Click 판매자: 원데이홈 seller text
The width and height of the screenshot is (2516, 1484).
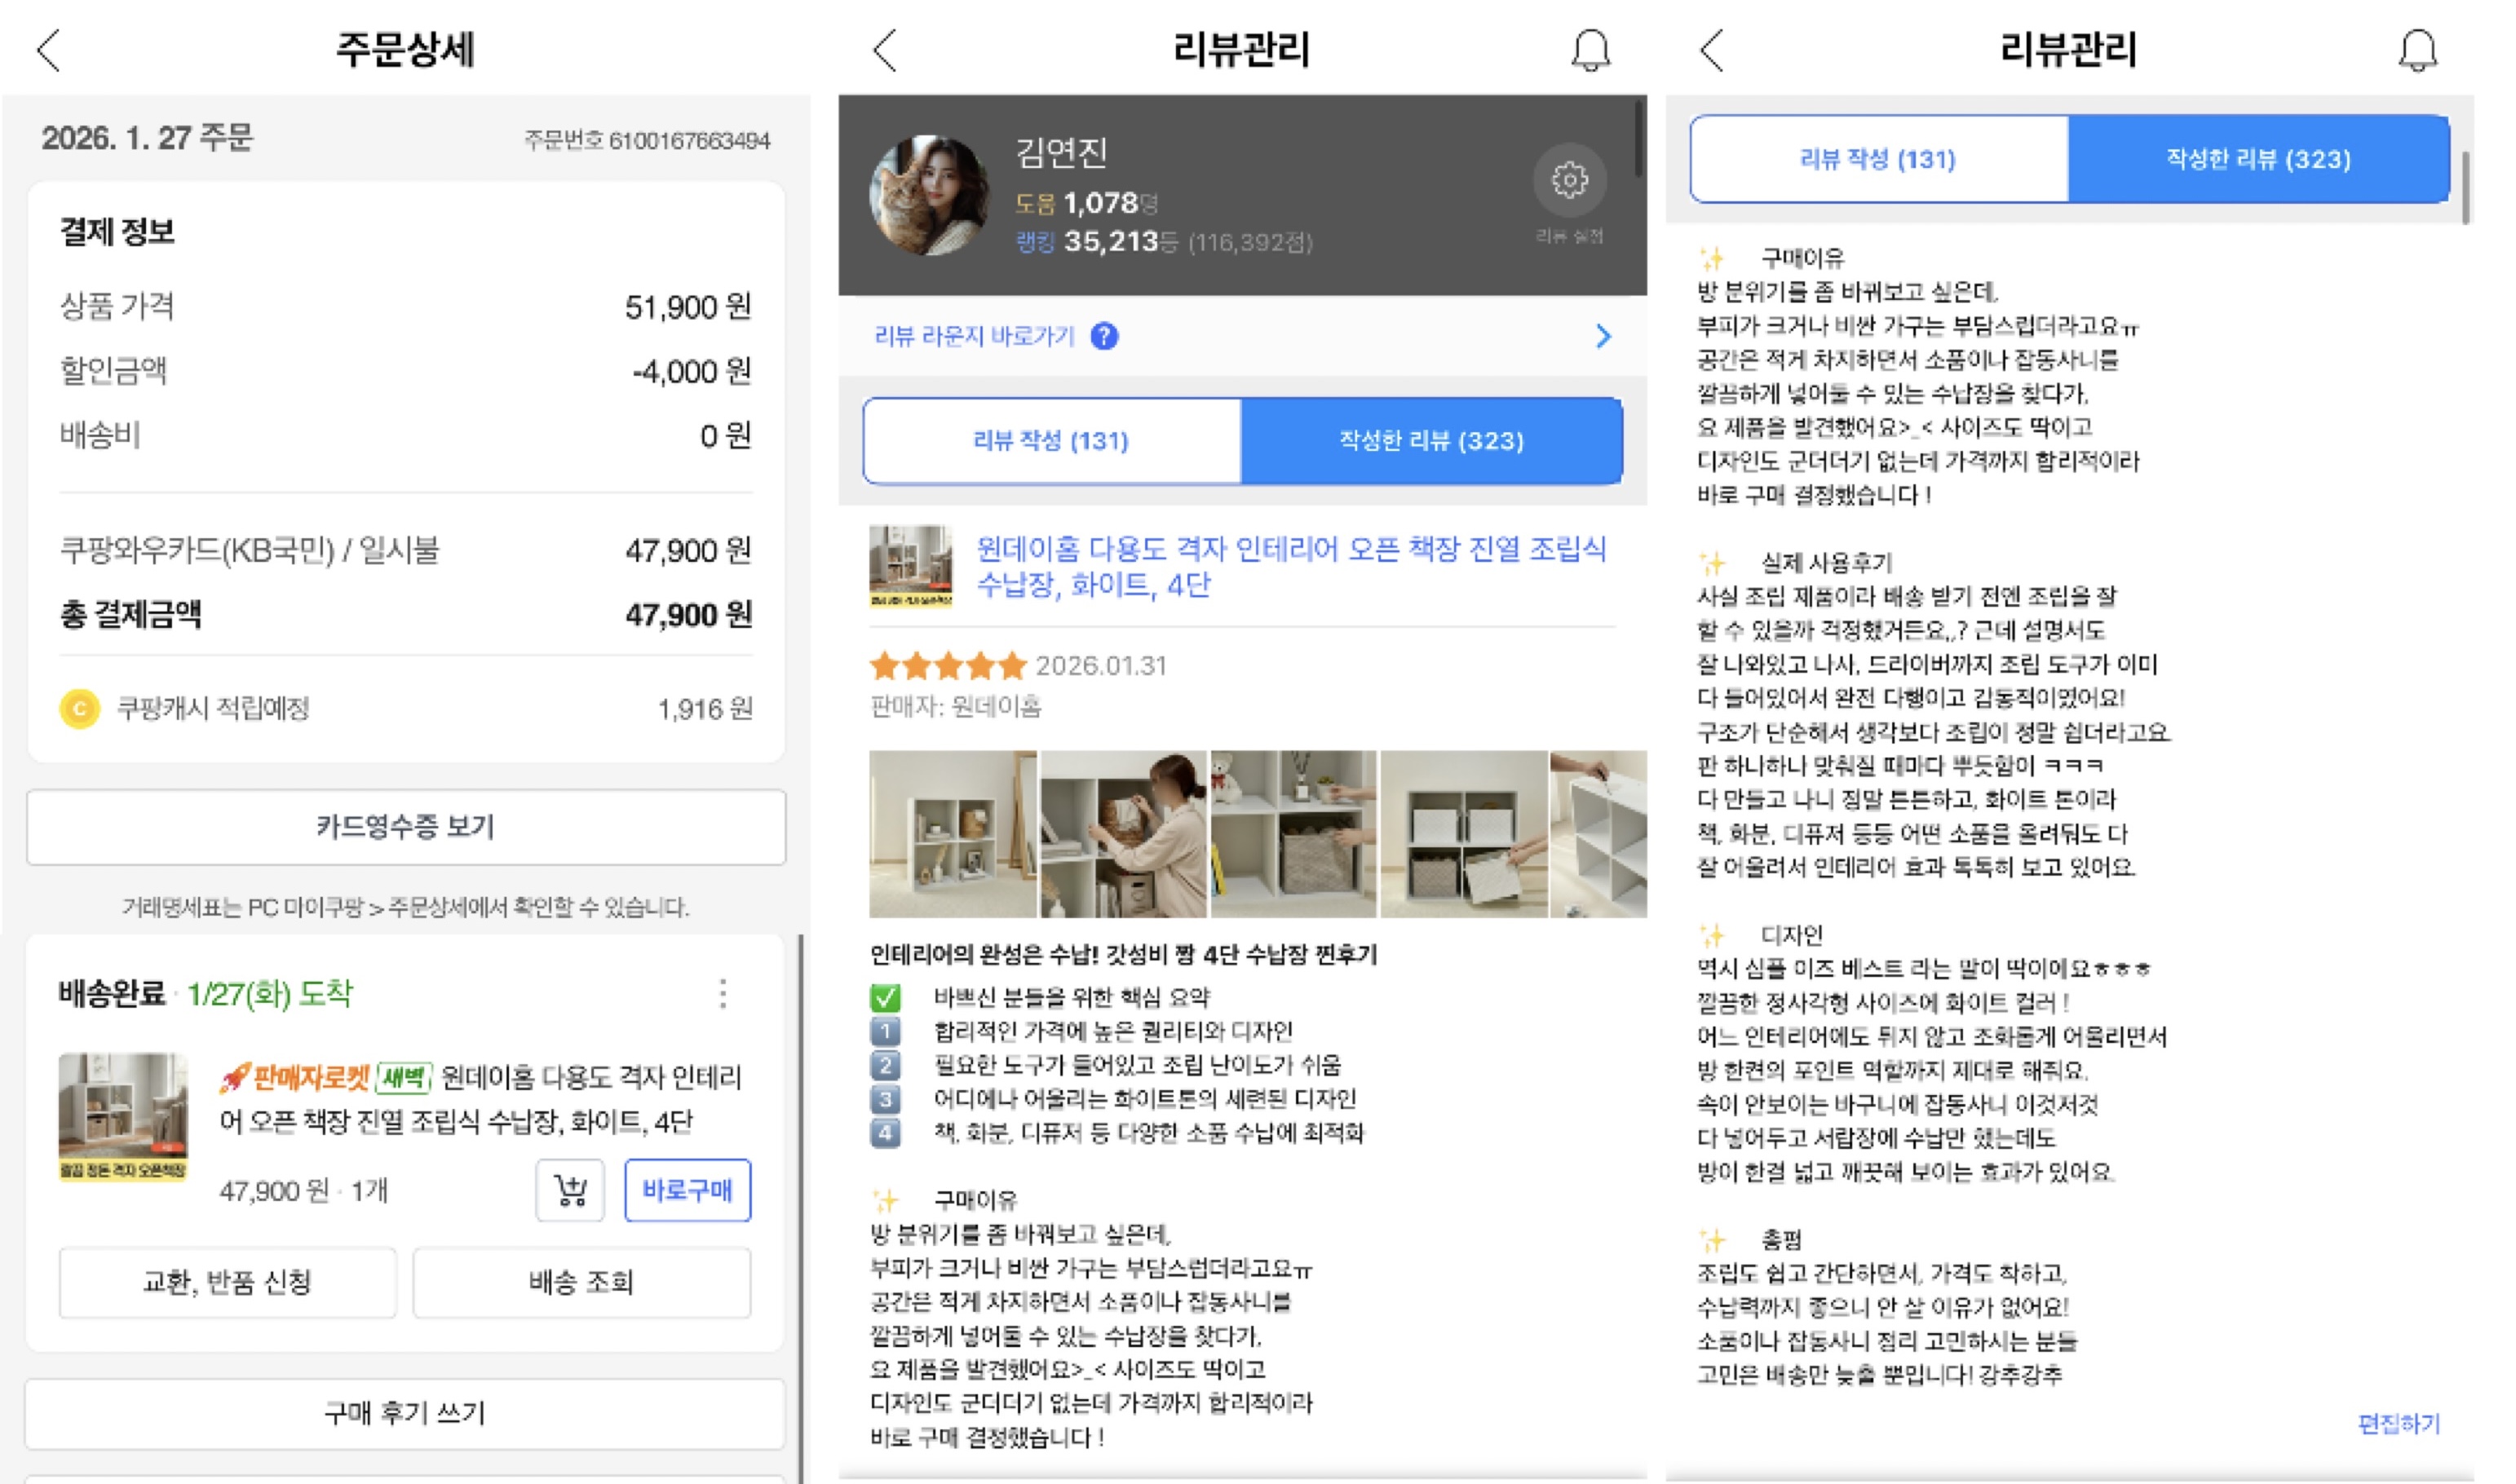pos(955,707)
